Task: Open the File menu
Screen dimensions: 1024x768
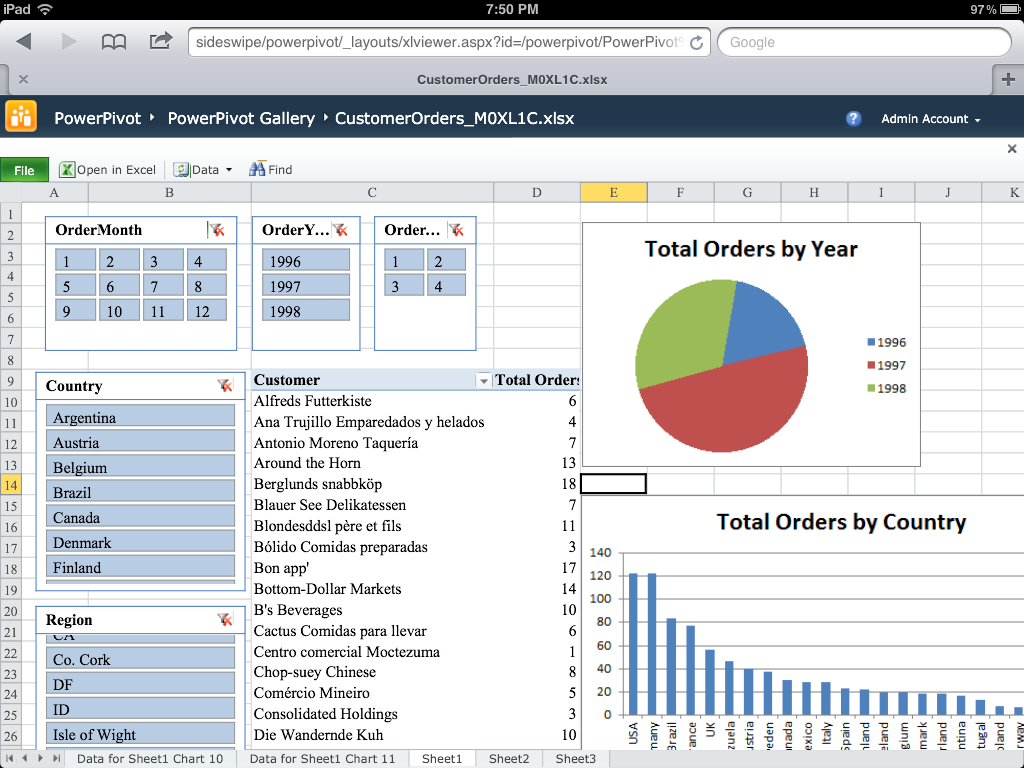Action: 24,170
